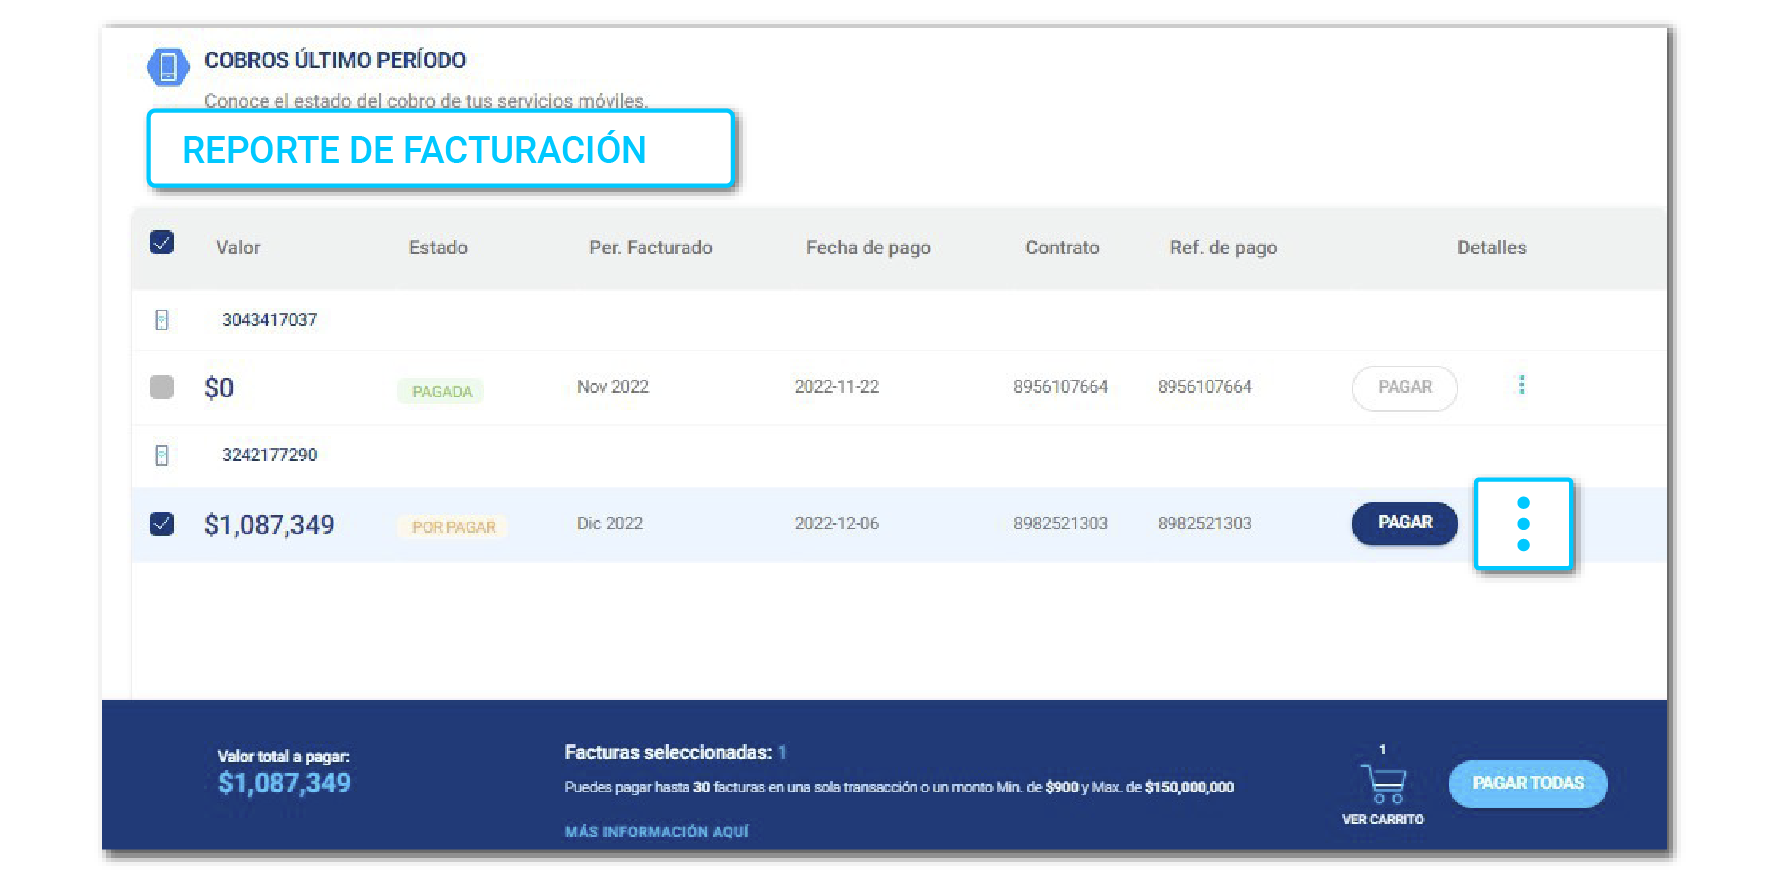
Task: Click the Nov 2022 billing period
Action: 613,387
